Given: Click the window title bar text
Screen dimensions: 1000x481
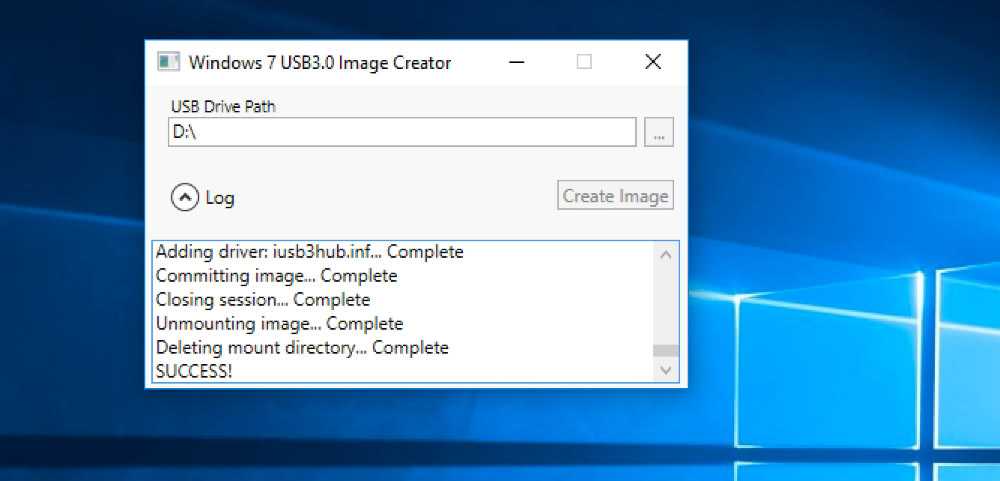Looking at the screenshot, I should pos(319,63).
